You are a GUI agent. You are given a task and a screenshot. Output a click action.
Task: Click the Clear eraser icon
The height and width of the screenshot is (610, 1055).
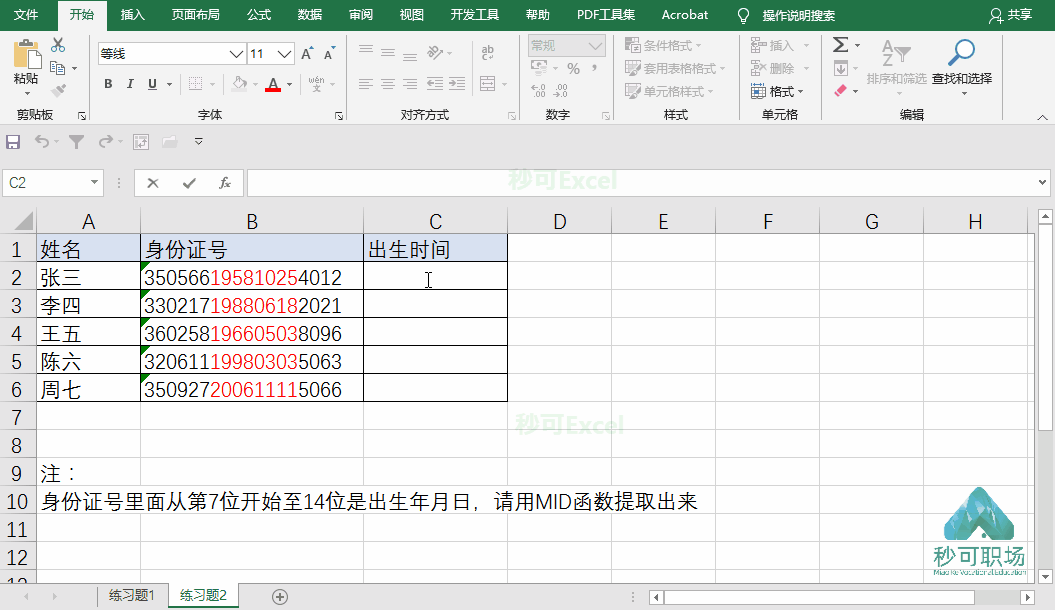tap(840, 90)
